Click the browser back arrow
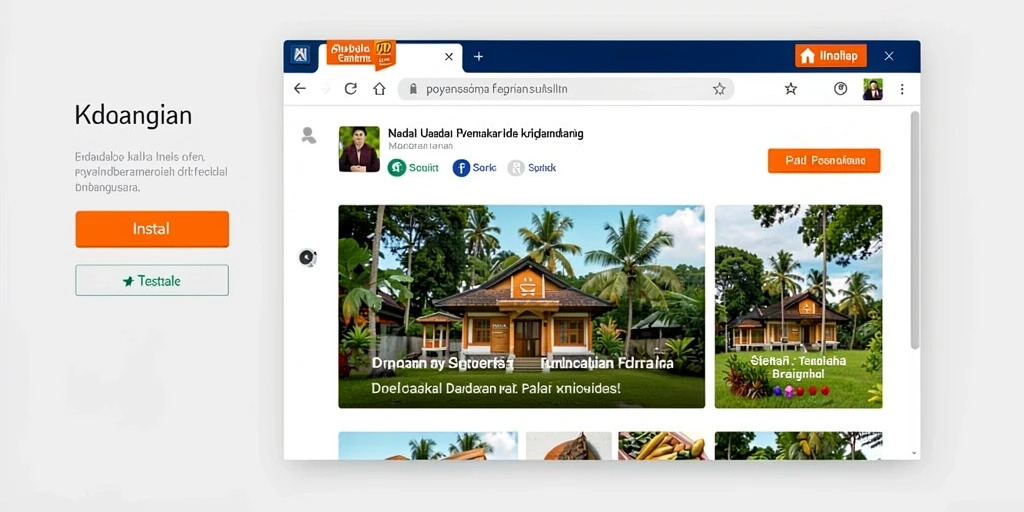This screenshot has width=1024, height=512. coord(300,89)
